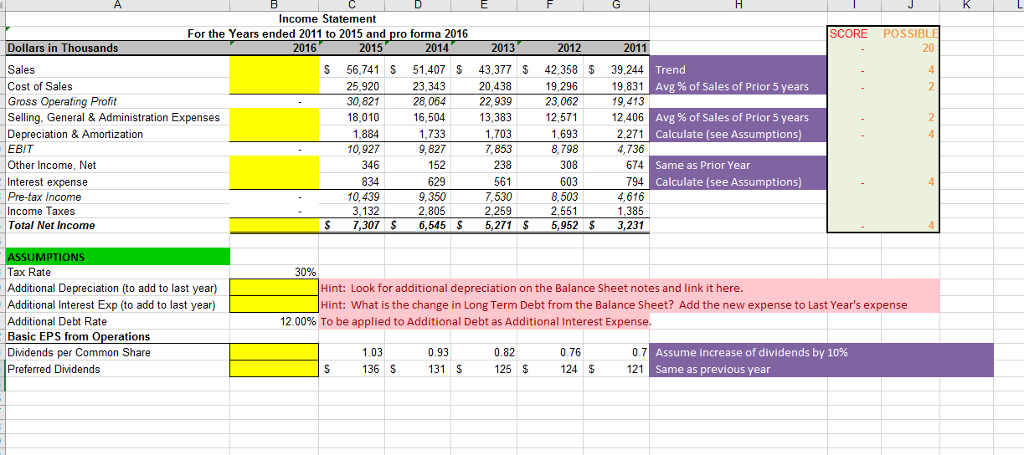
Task: Click the red SCORE header cell
Action: 848,34
